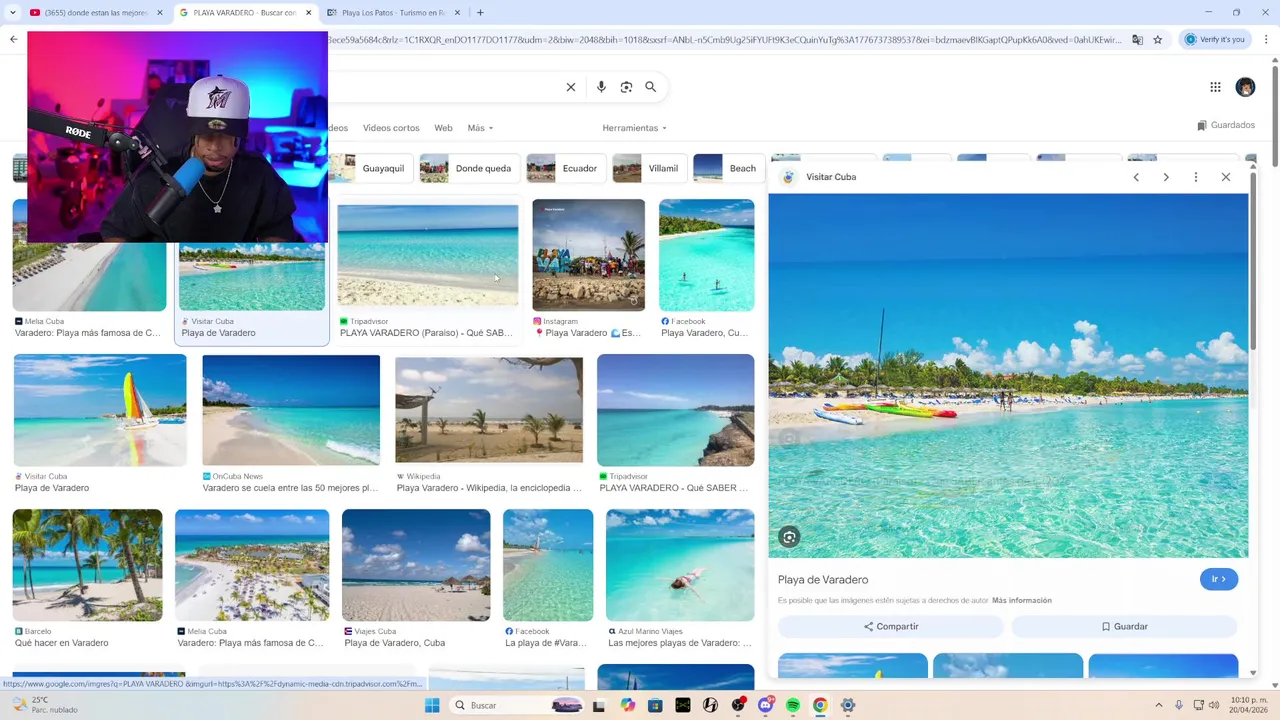Image resolution: width=1280 pixels, height=720 pixels.
Task: Open the tab search dropdown arrow
Action: click(x=12, y=13)
